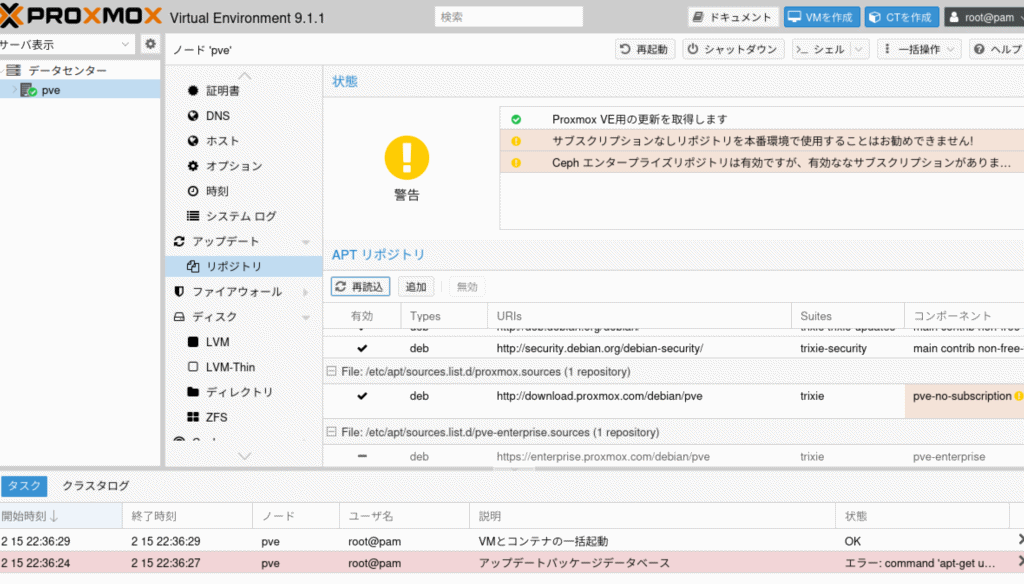
Task: Open the 証明書 (Certificates) menu item
Action: pyautogui.click(x=222, y=90)
